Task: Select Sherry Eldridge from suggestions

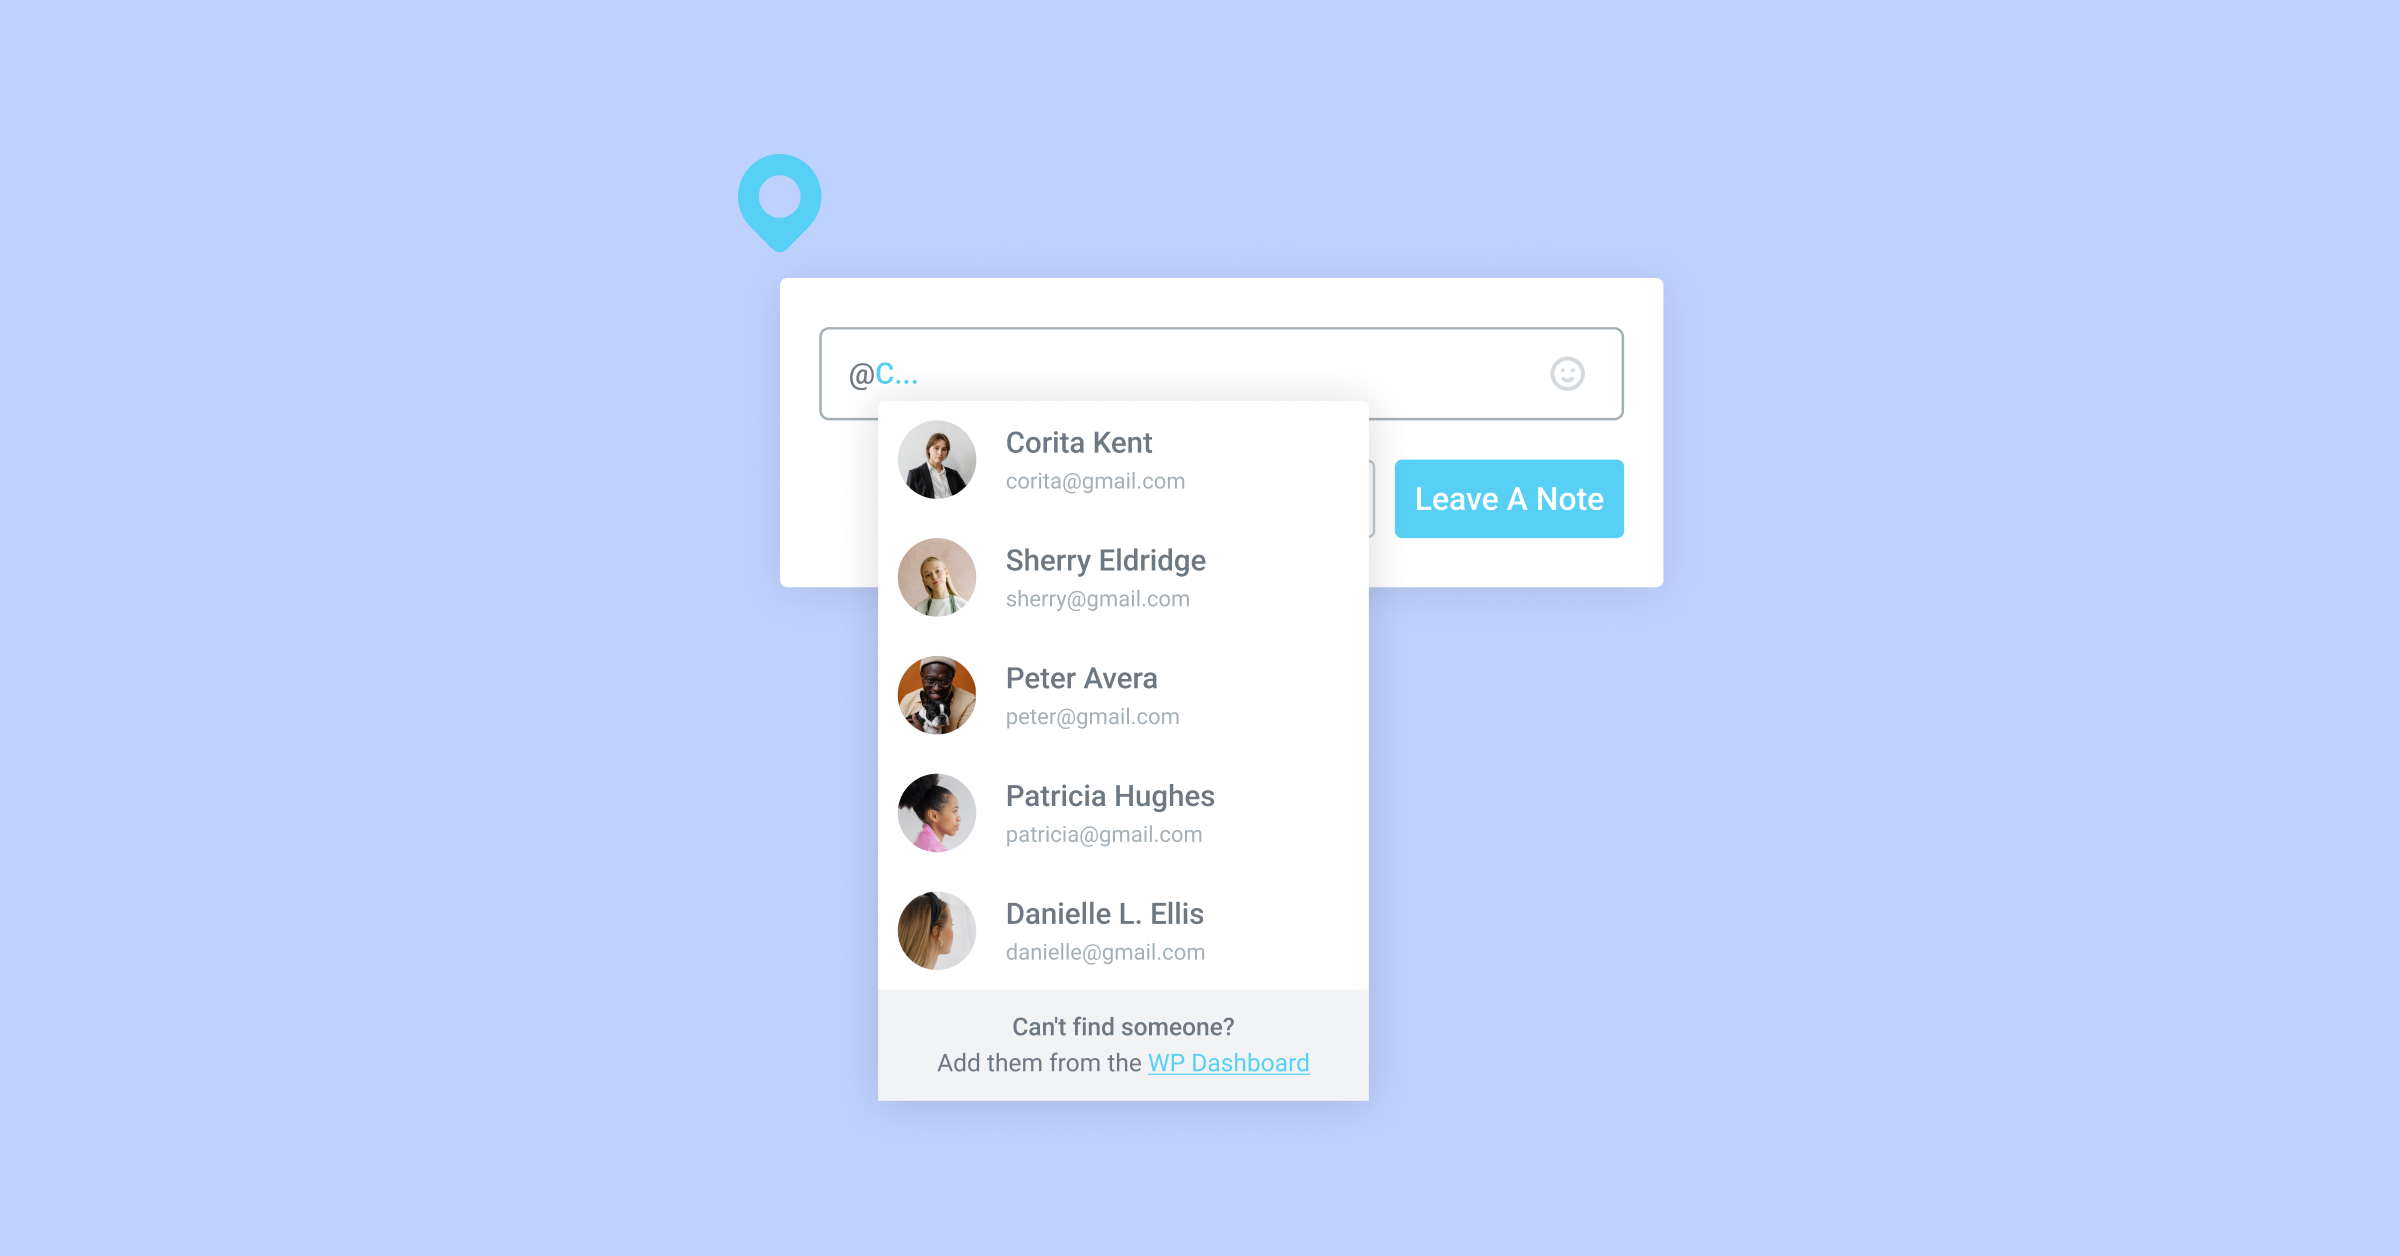Action: (x=1122, y=575)
